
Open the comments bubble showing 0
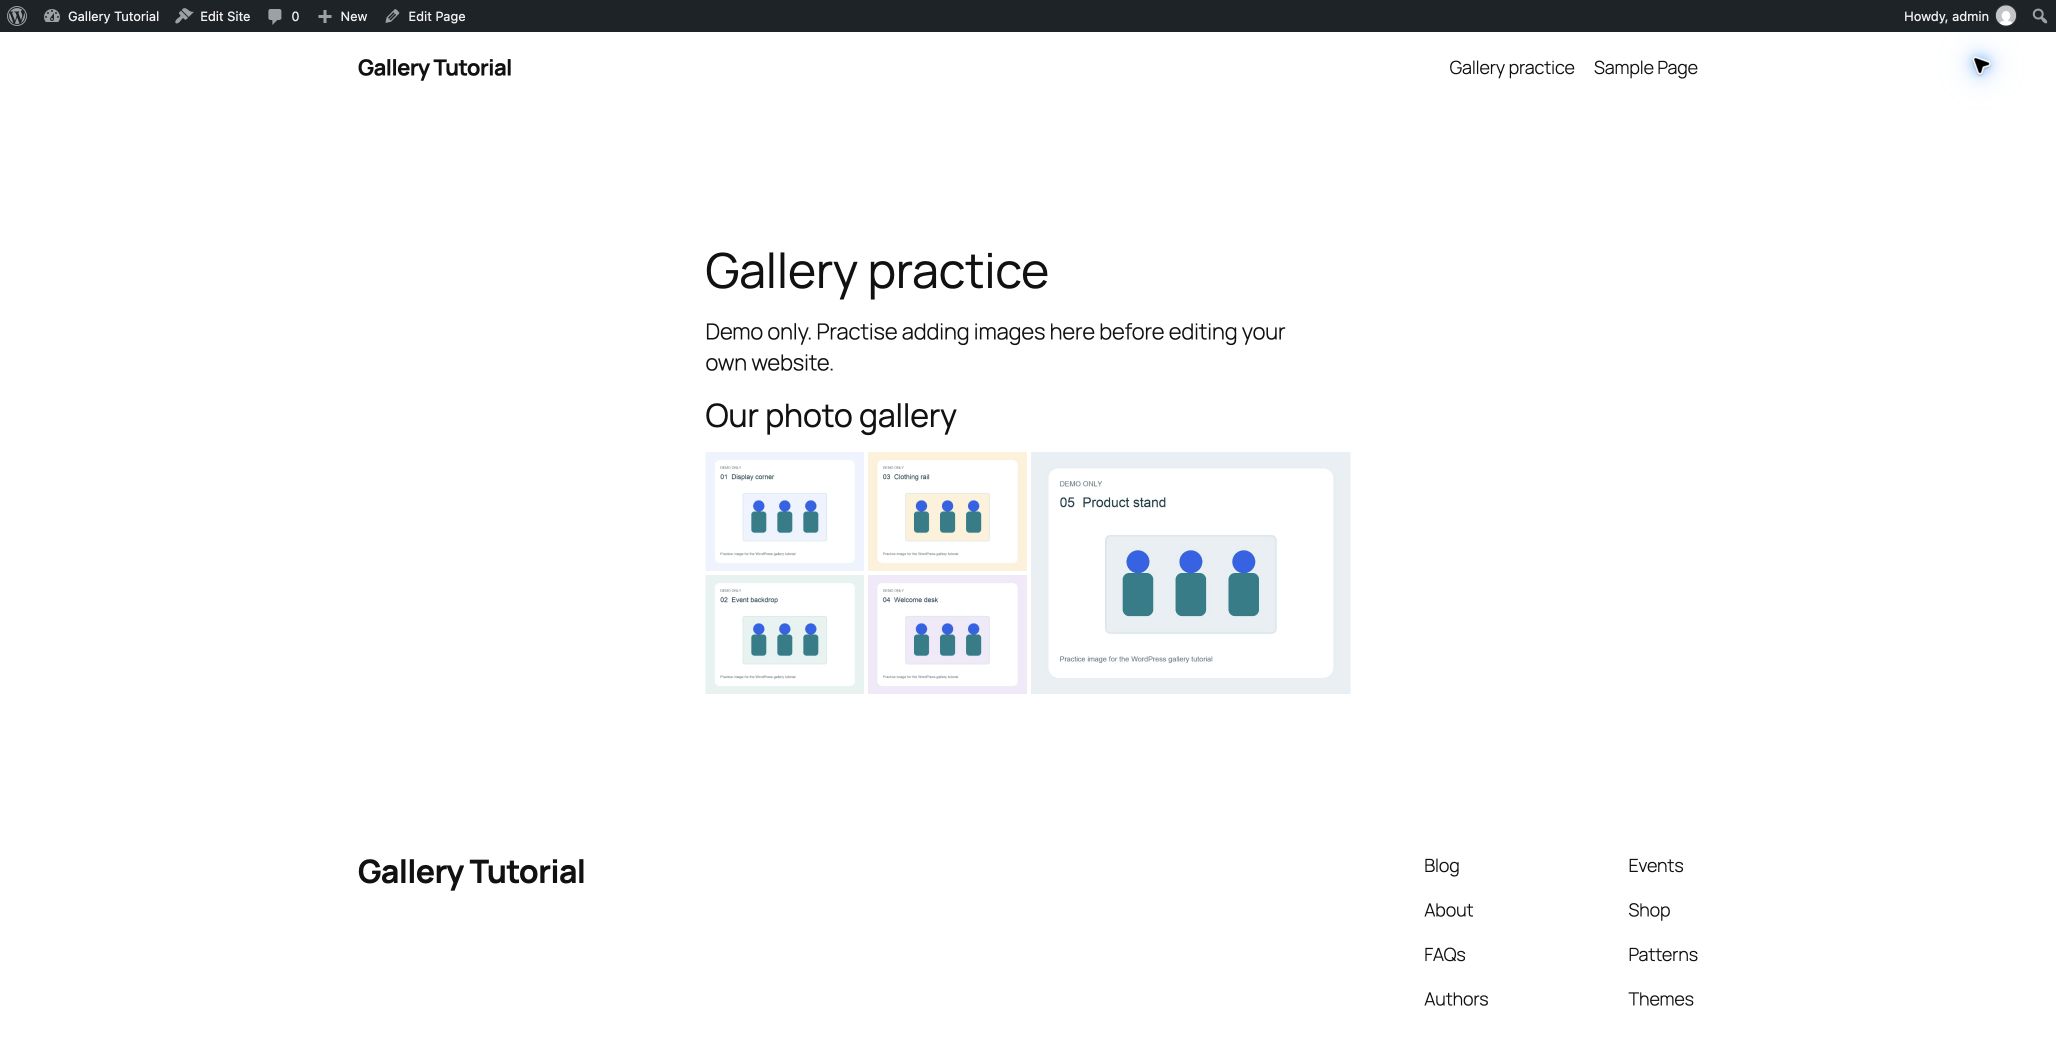click(283, 16)
